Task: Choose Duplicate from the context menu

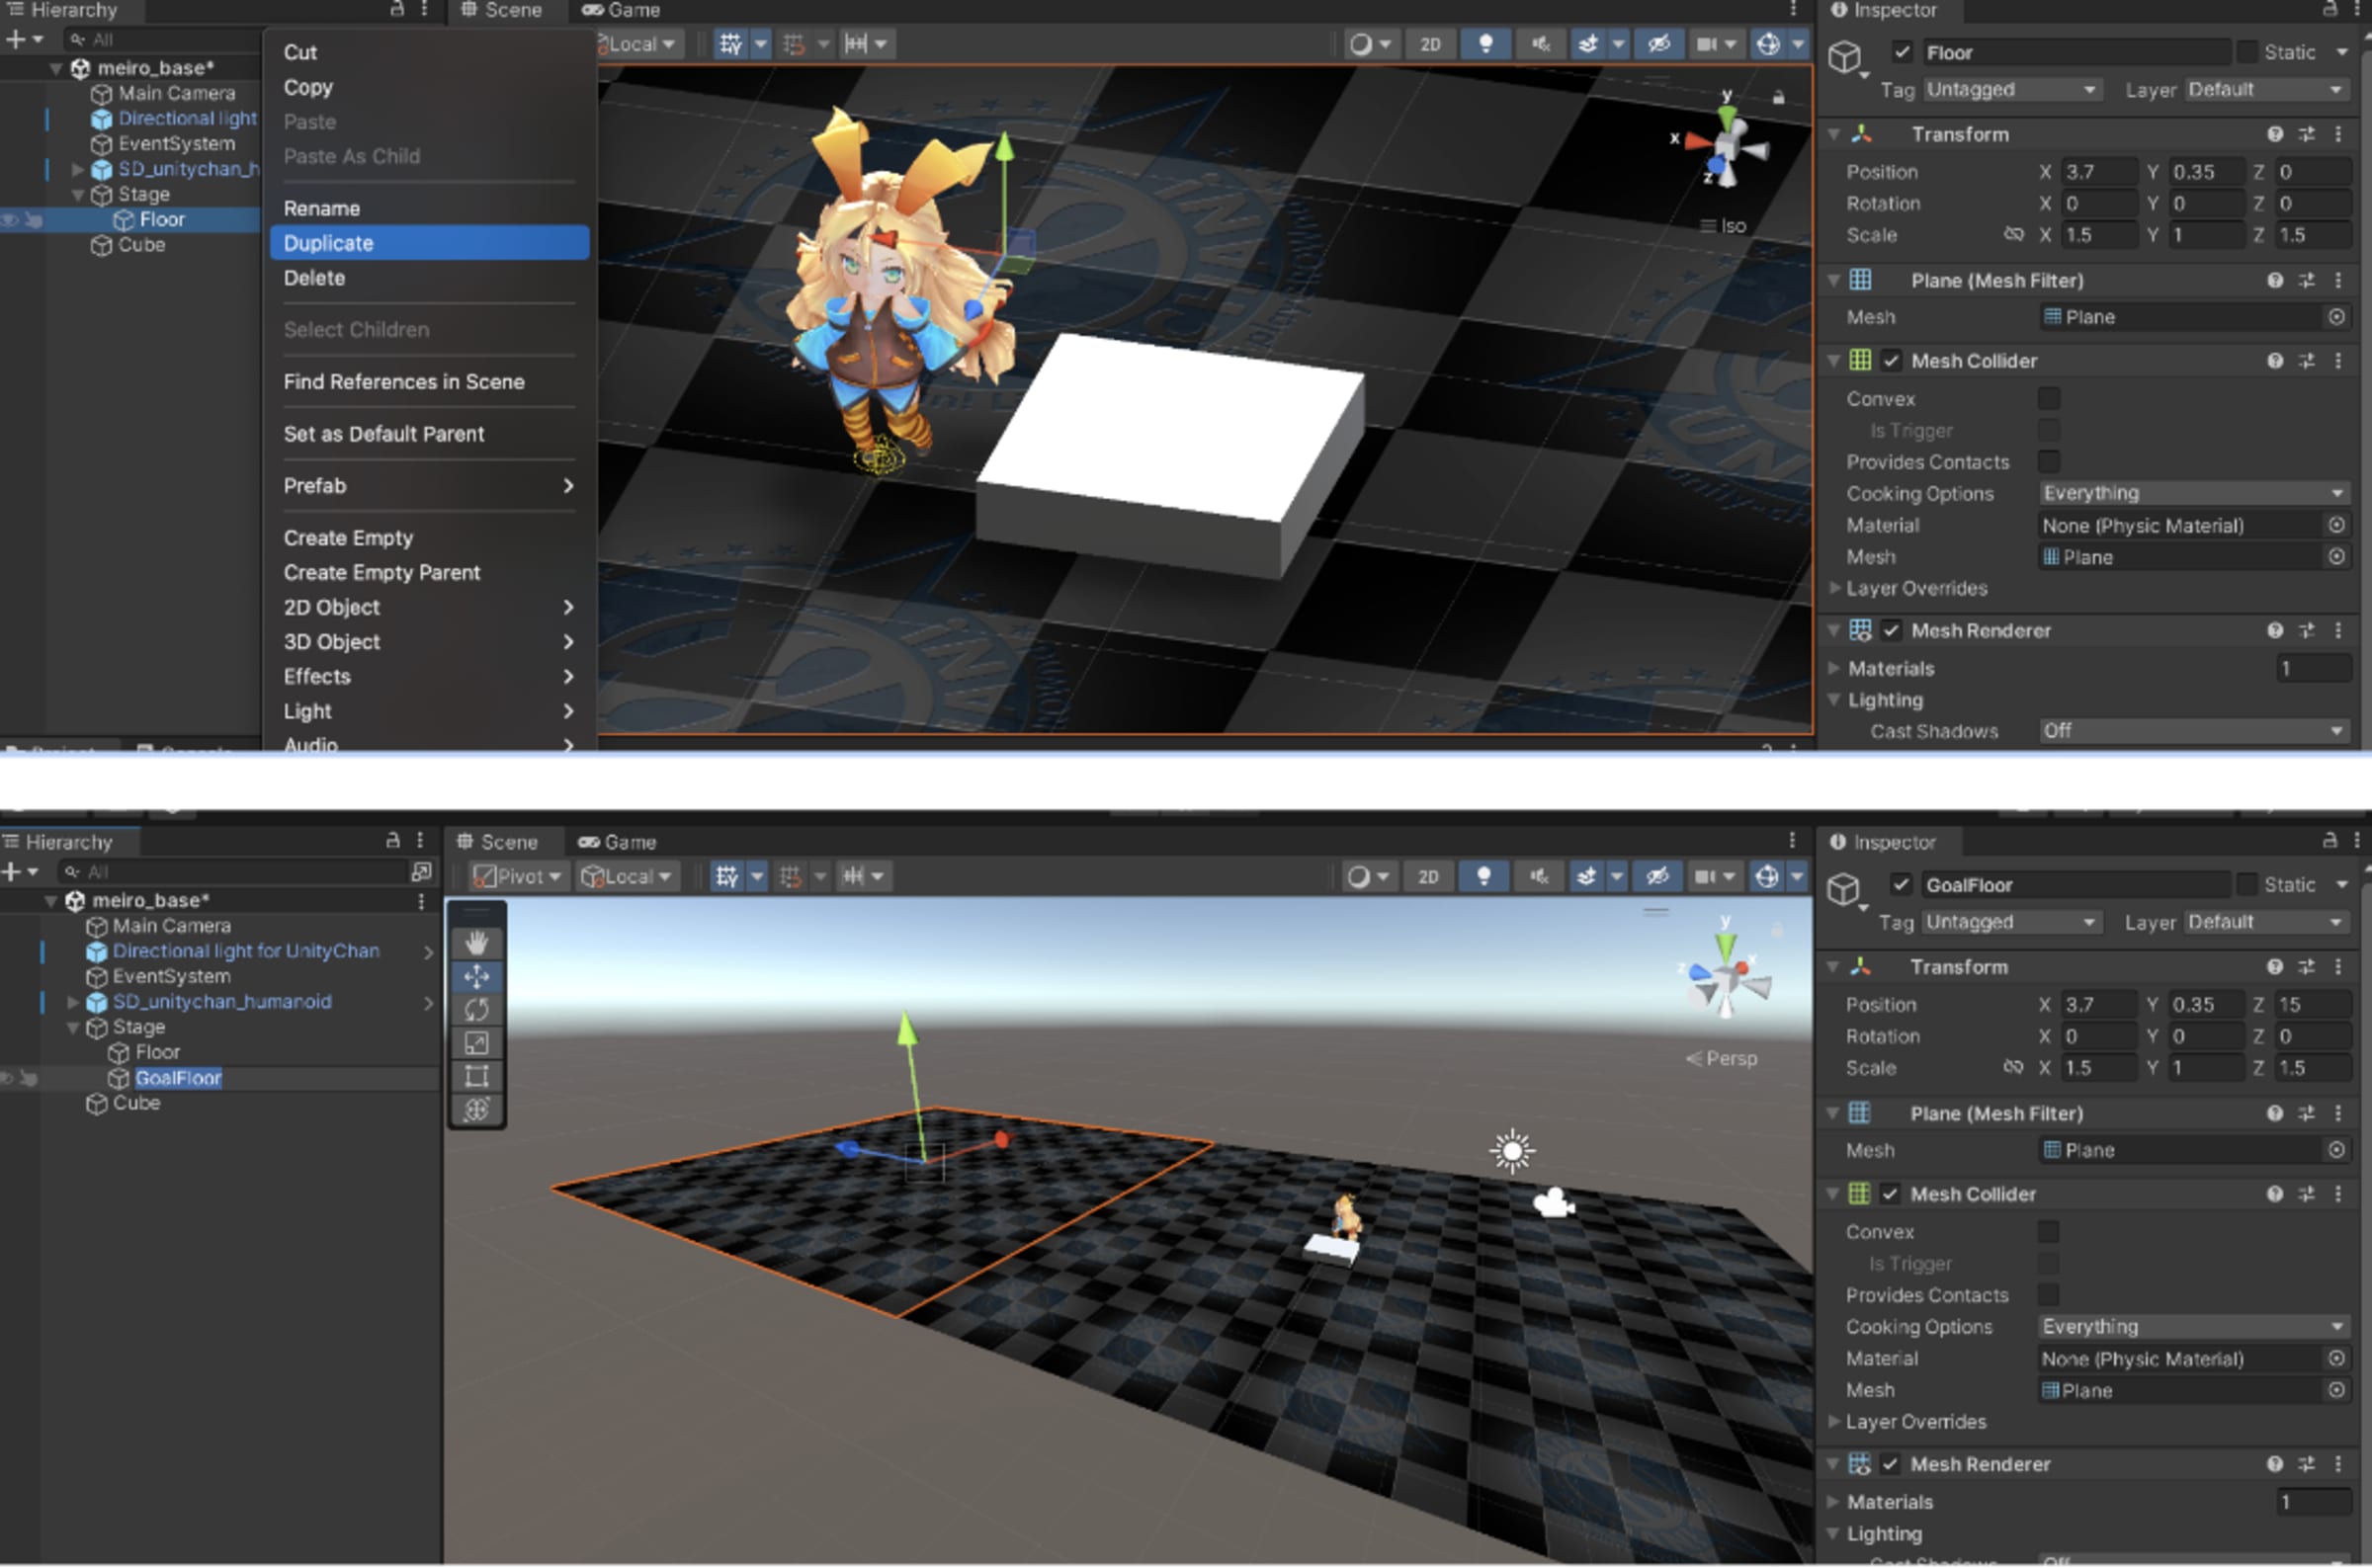Action: 428,243
